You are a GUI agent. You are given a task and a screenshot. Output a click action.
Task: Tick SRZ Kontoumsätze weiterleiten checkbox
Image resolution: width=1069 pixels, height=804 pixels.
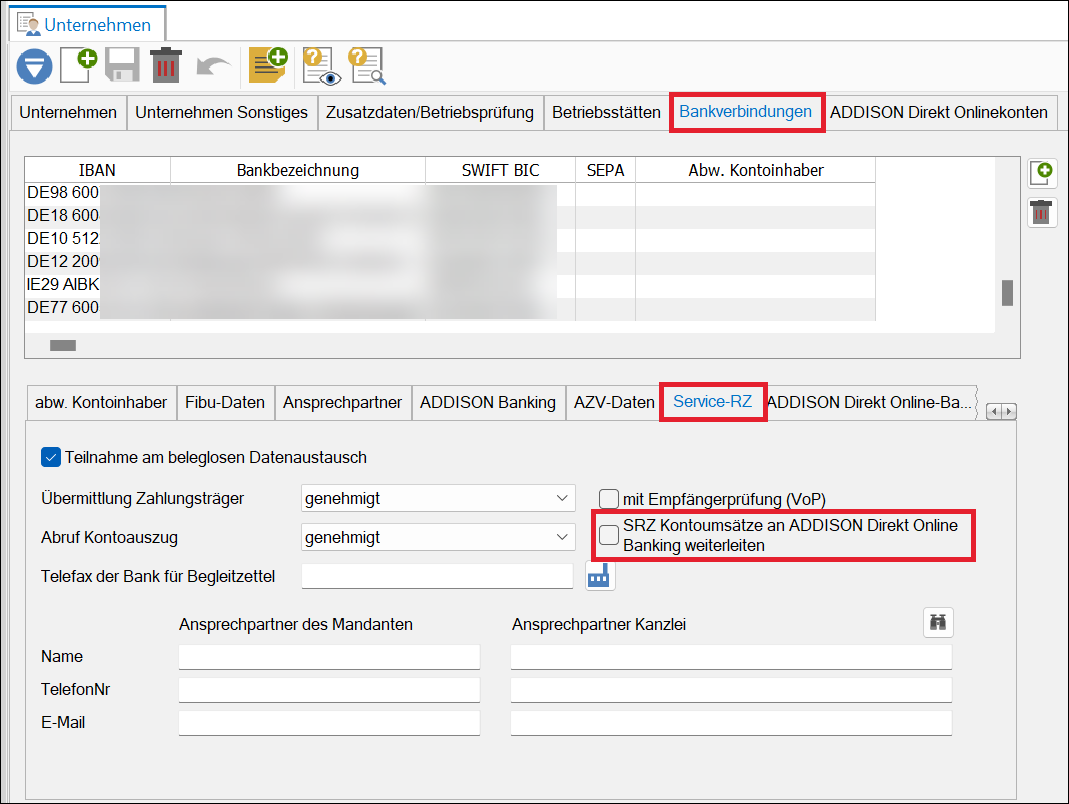click(609, 535)
